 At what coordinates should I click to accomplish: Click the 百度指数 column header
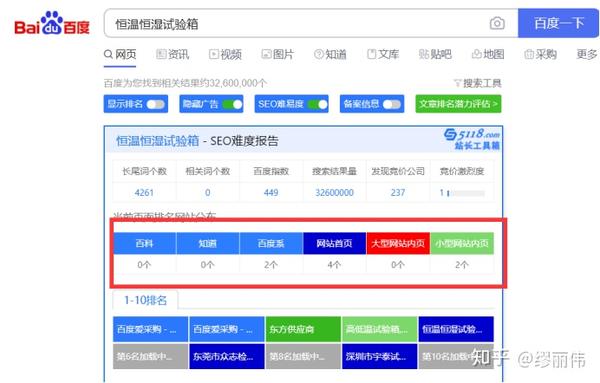271,171
